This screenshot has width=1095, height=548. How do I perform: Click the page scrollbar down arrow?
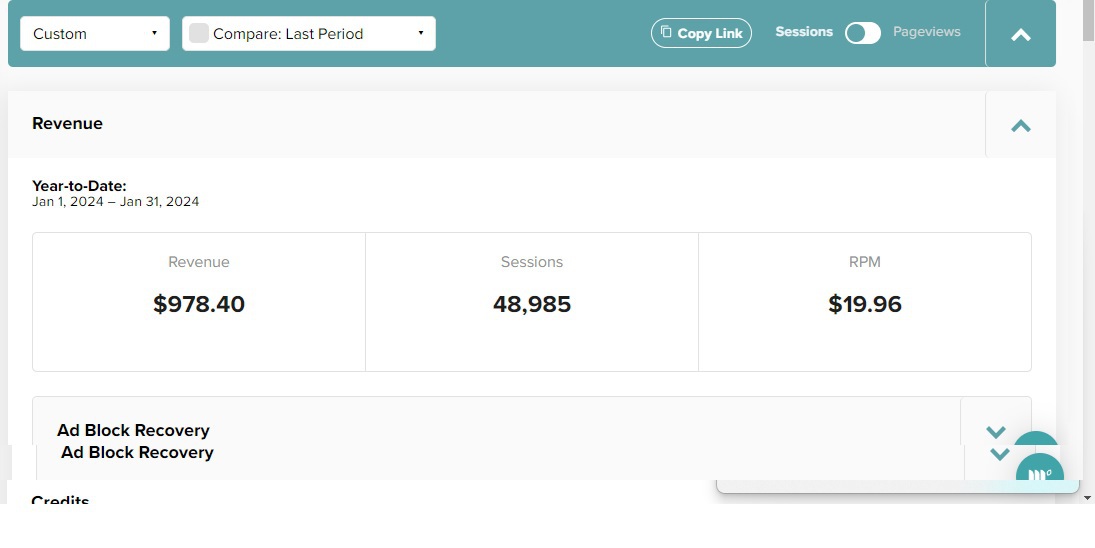1088,498
